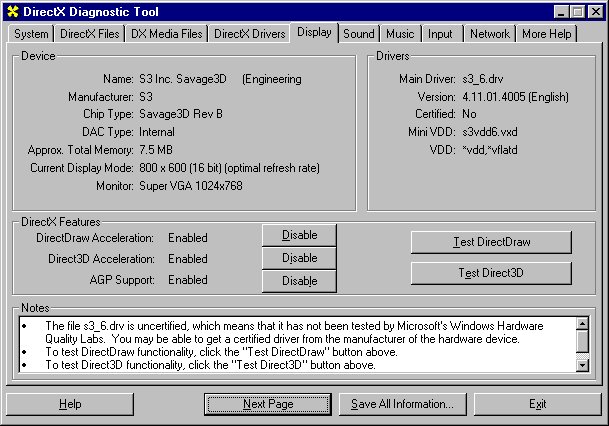Click the device name 'S3 Inc. Savage3D'
Screen dimensions: 609x426
pos(183,79)
